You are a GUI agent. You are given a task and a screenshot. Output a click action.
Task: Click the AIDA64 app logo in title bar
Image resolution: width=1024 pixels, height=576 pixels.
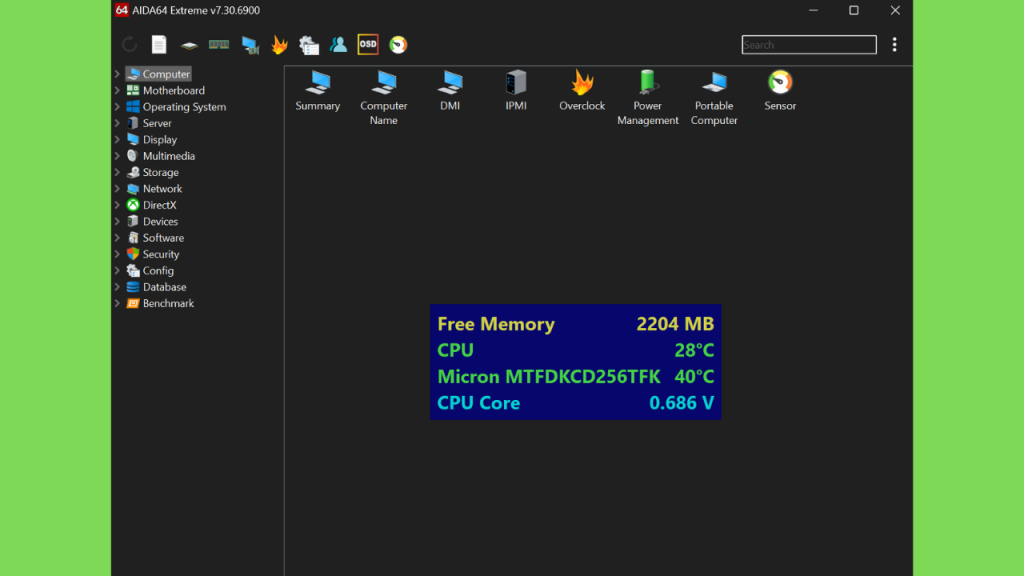click(x=121, y=10)
